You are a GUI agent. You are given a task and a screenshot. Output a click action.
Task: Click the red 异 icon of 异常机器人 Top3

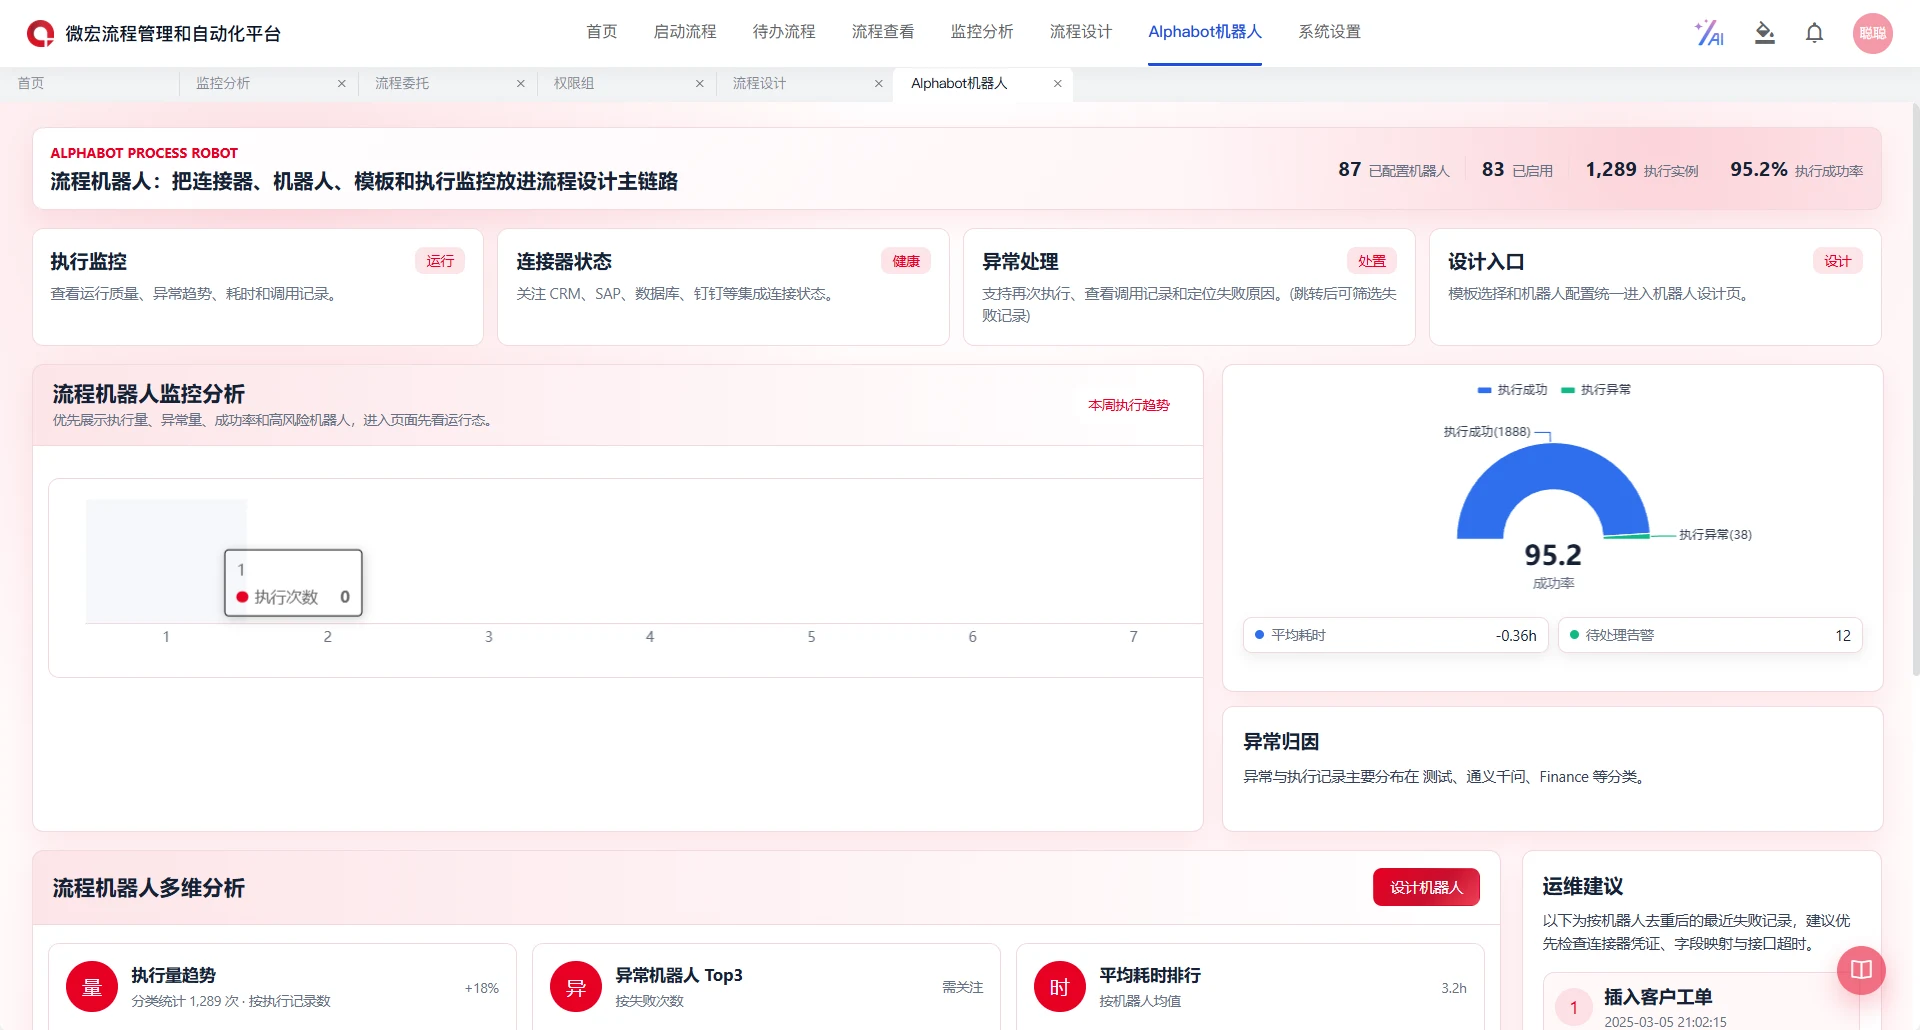[576, 987]
